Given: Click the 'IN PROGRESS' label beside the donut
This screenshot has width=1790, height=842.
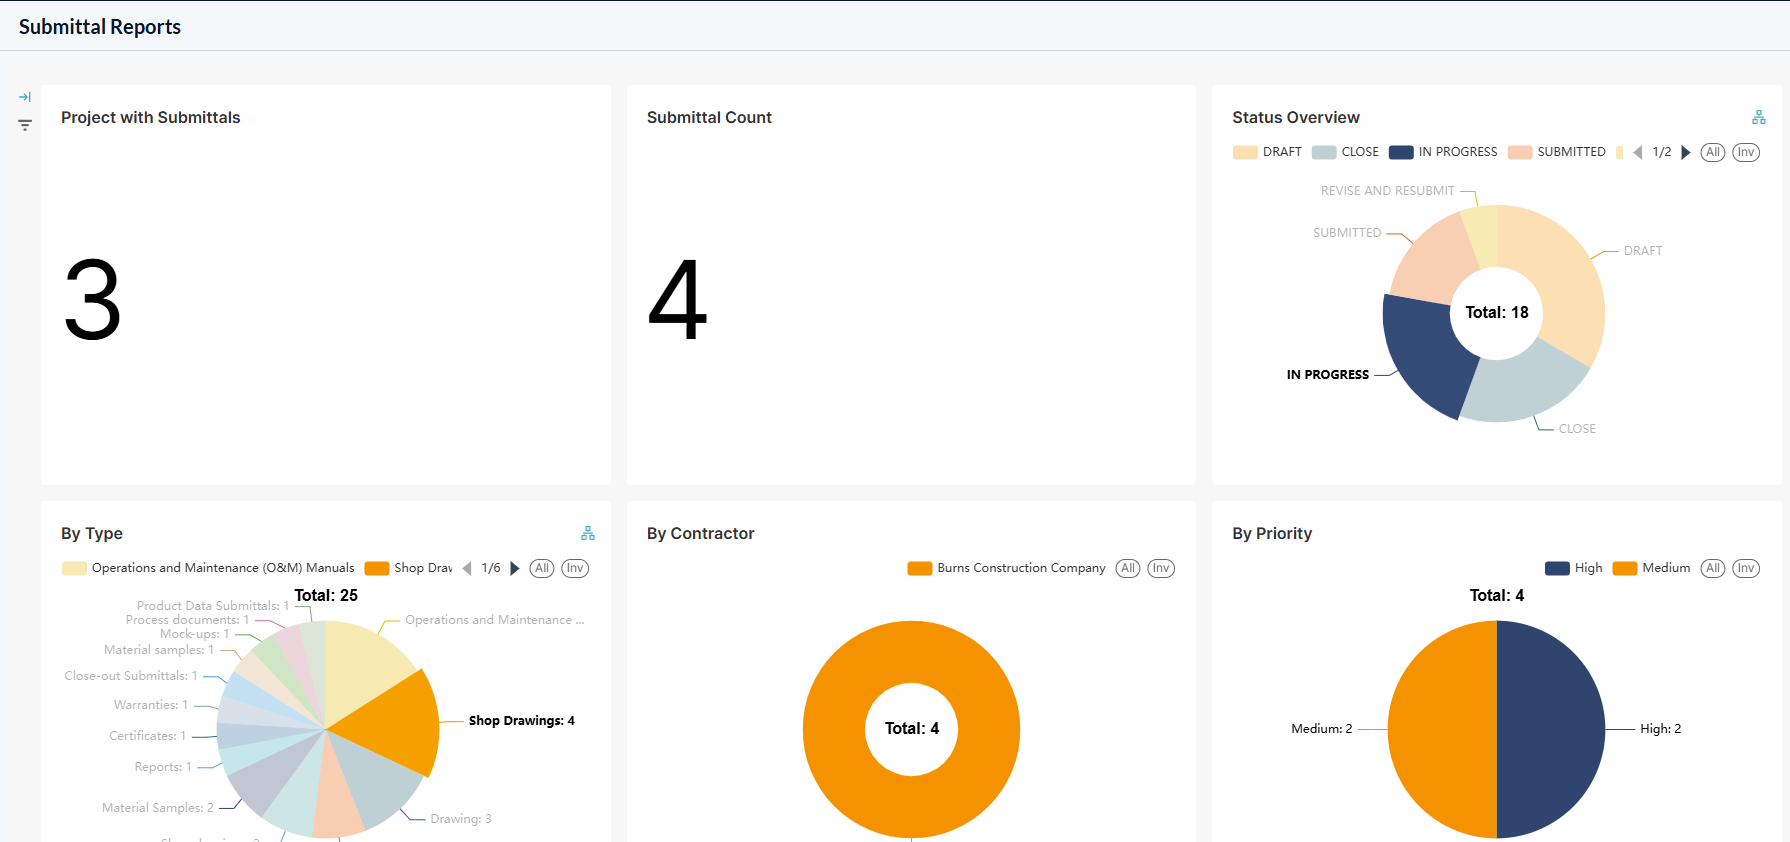Looking at the screenshot, I should coord(1328,375).
